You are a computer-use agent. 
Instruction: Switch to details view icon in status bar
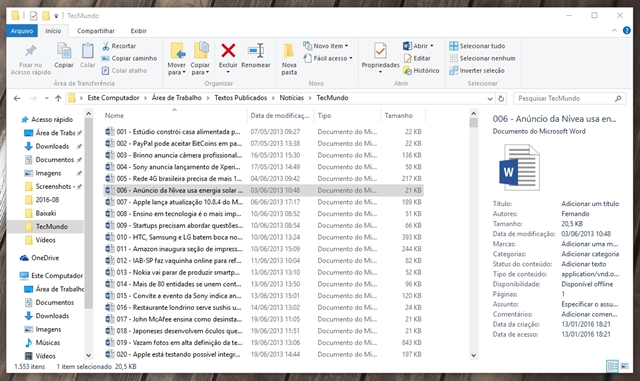click(x=612, y=366)
